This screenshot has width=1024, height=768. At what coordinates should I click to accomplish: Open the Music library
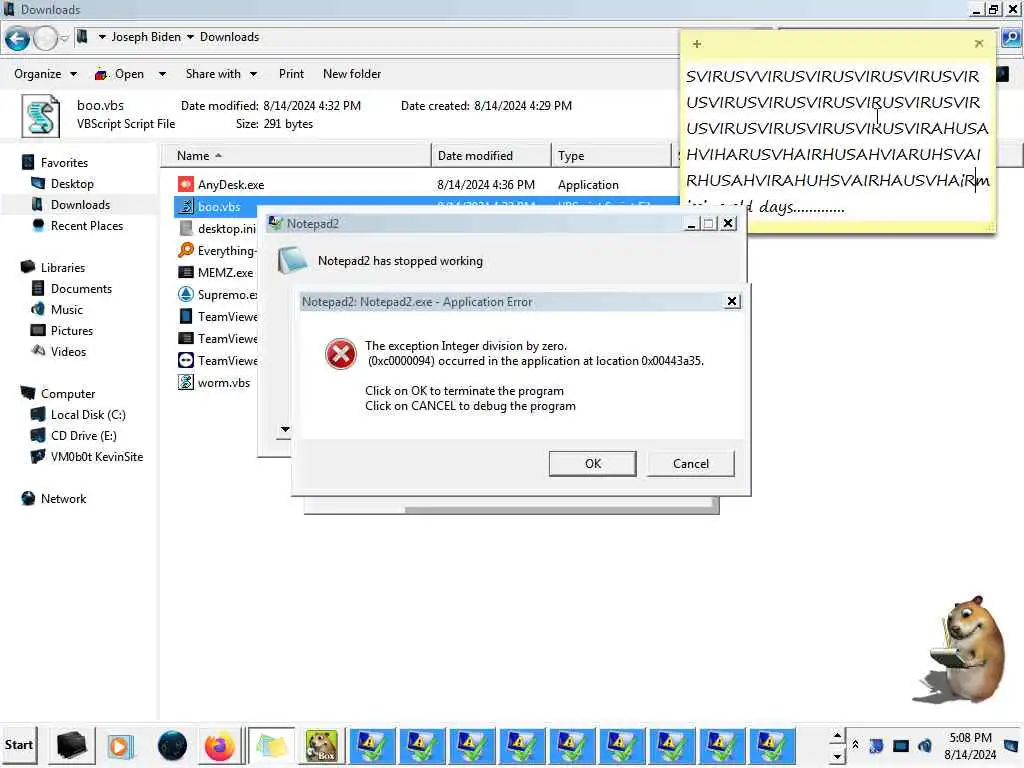coord(67,310)
